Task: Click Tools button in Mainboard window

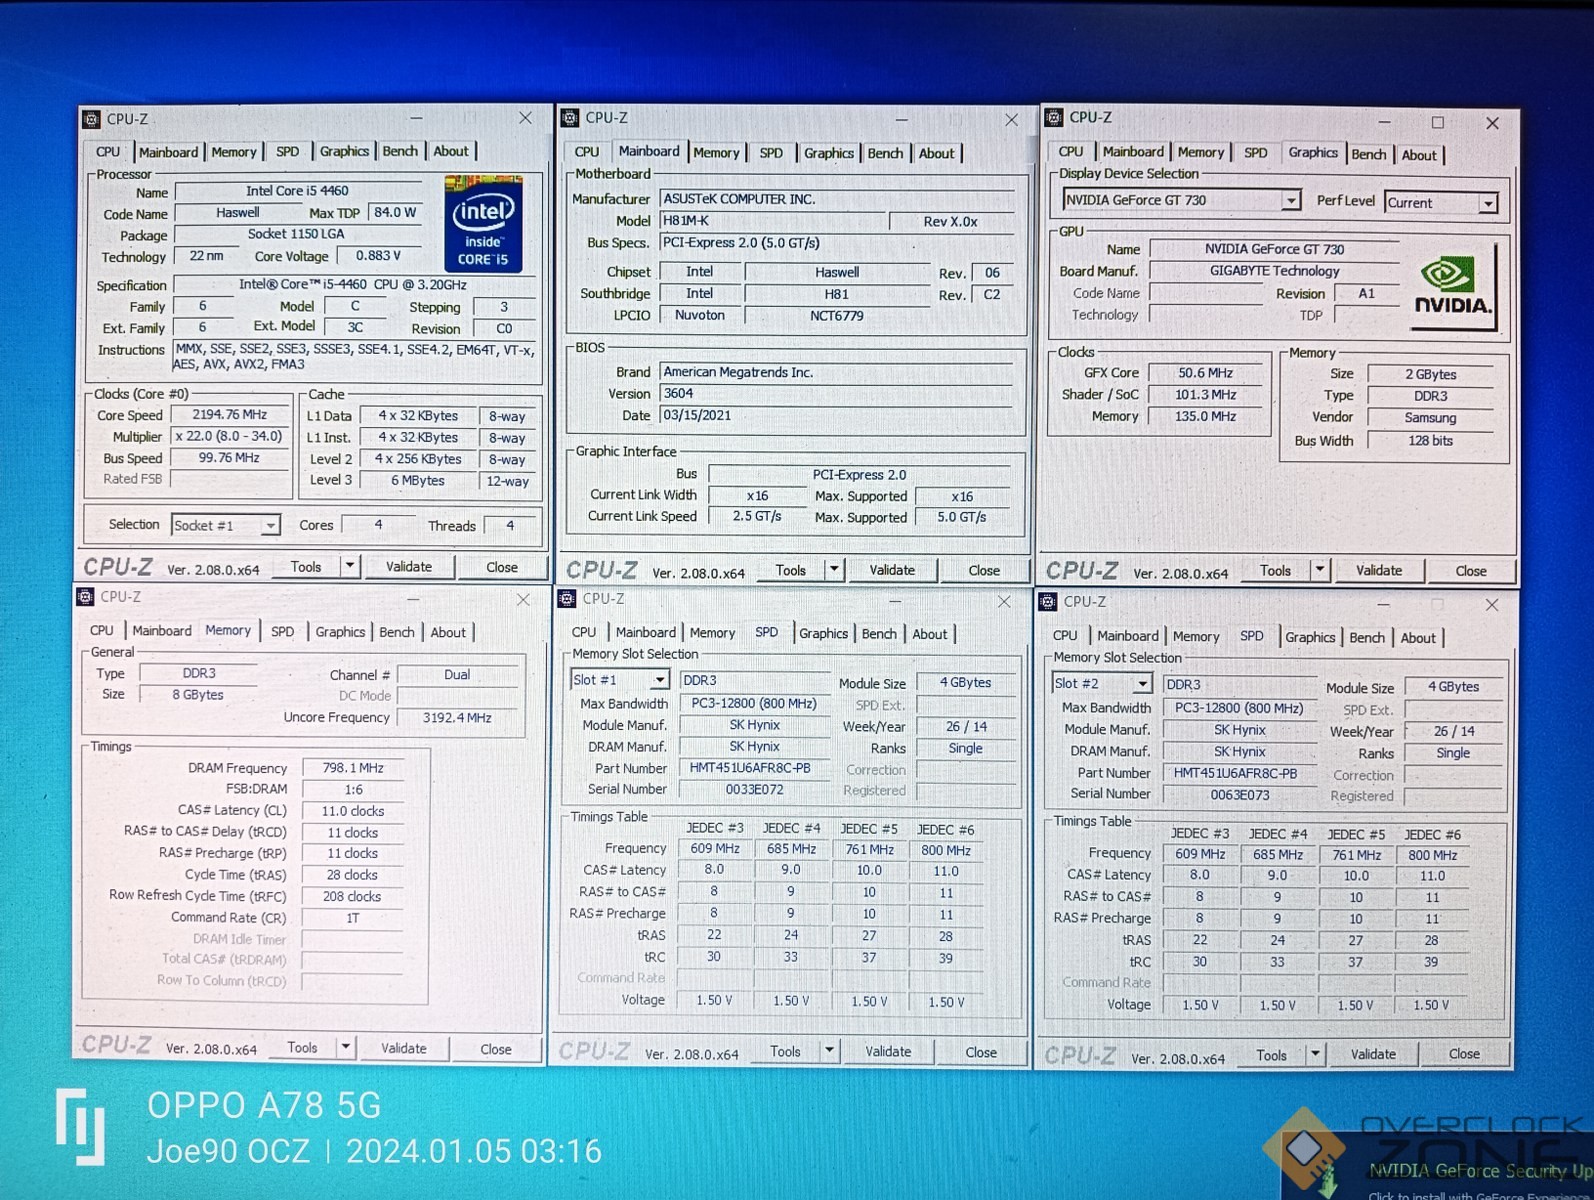Action: (x=790, y=570)
